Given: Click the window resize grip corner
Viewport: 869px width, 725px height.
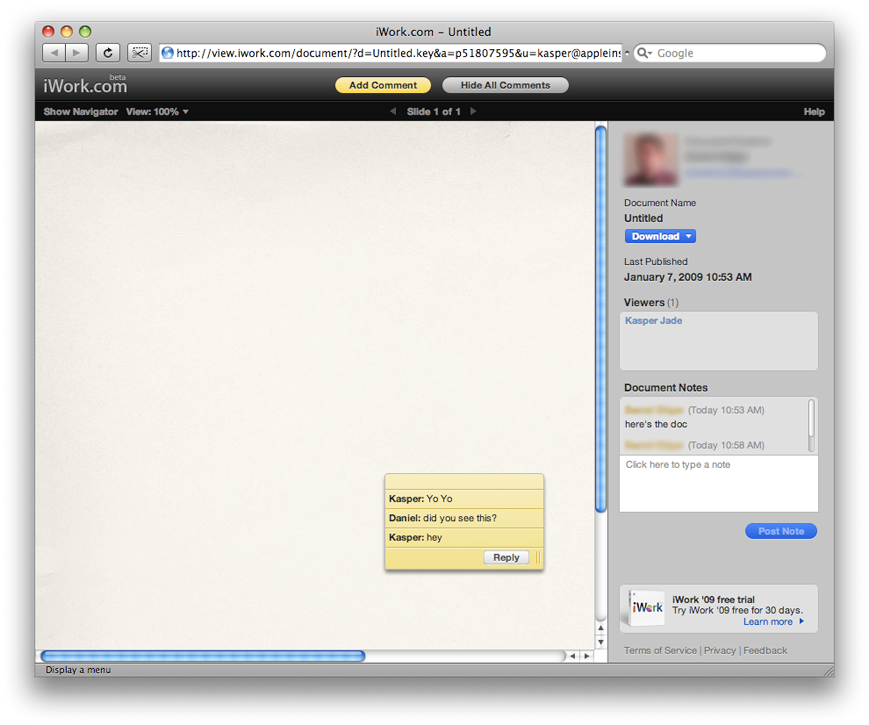Looking at the screenshot, I should pos(829,671).
